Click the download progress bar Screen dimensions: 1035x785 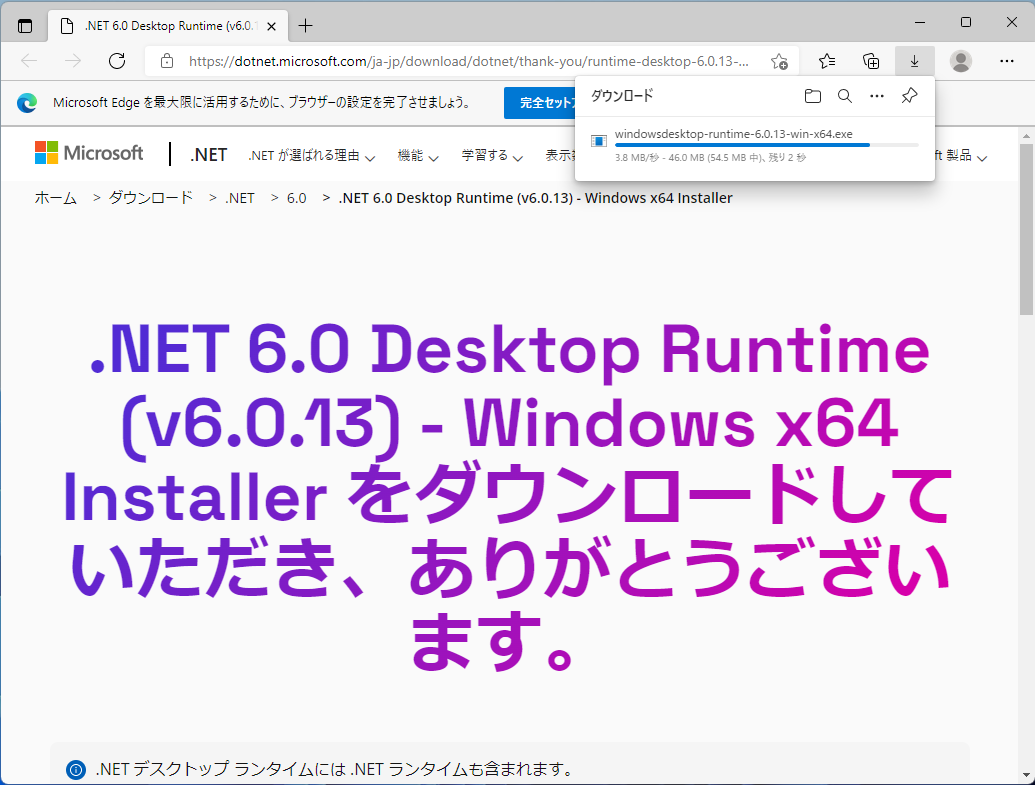pos(766,145)
